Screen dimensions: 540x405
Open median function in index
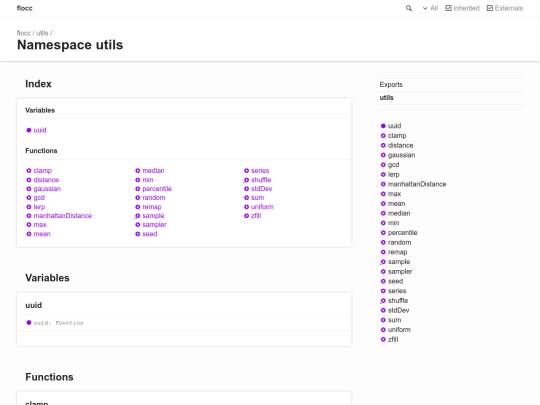[153, 171]
